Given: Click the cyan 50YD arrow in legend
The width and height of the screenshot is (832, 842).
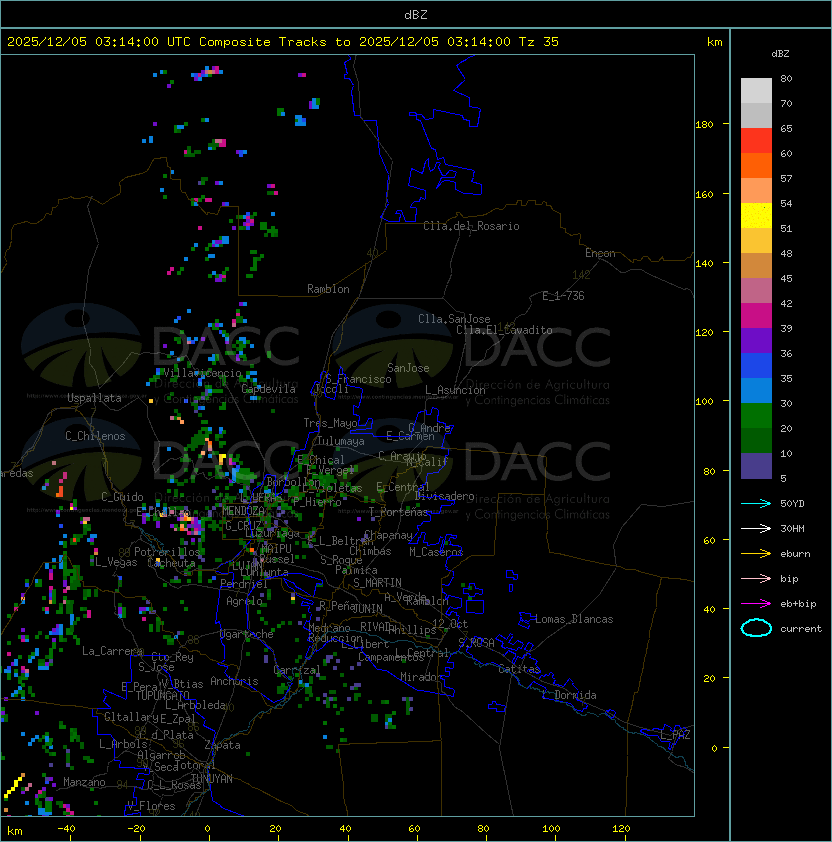Looking at the screenshot, I should point(756,503).
